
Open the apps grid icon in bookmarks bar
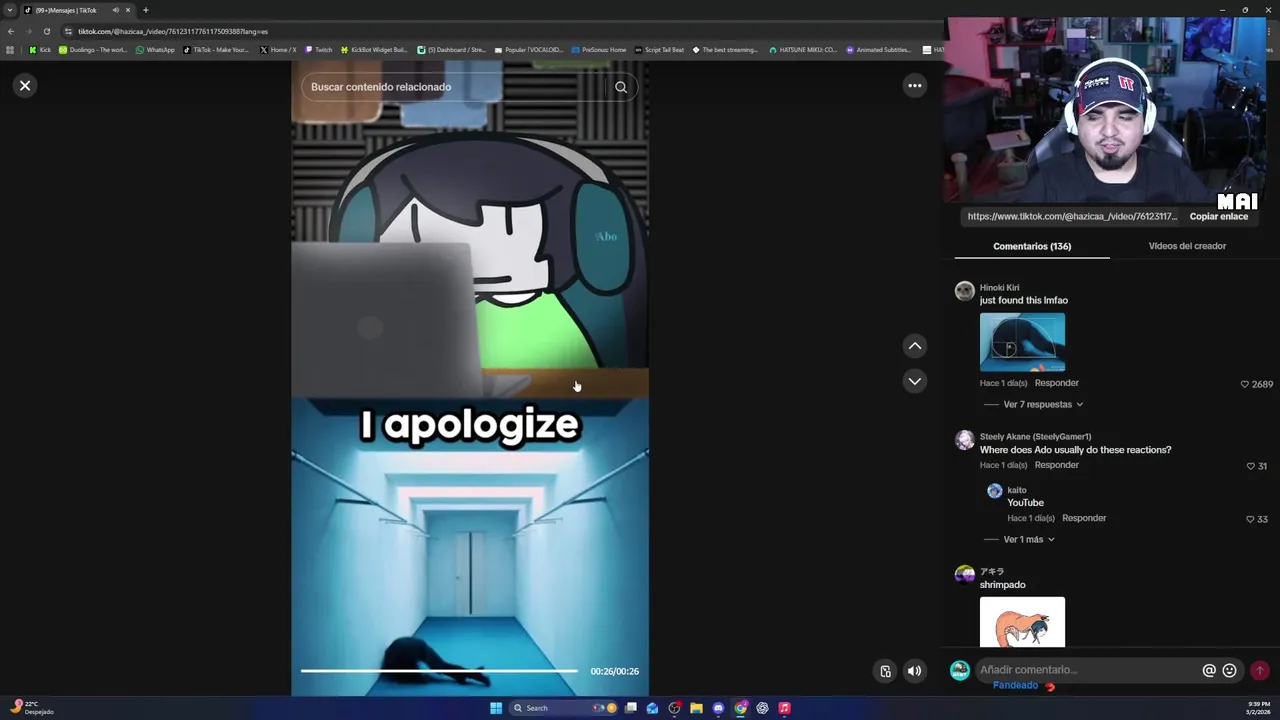pos(10,50)
